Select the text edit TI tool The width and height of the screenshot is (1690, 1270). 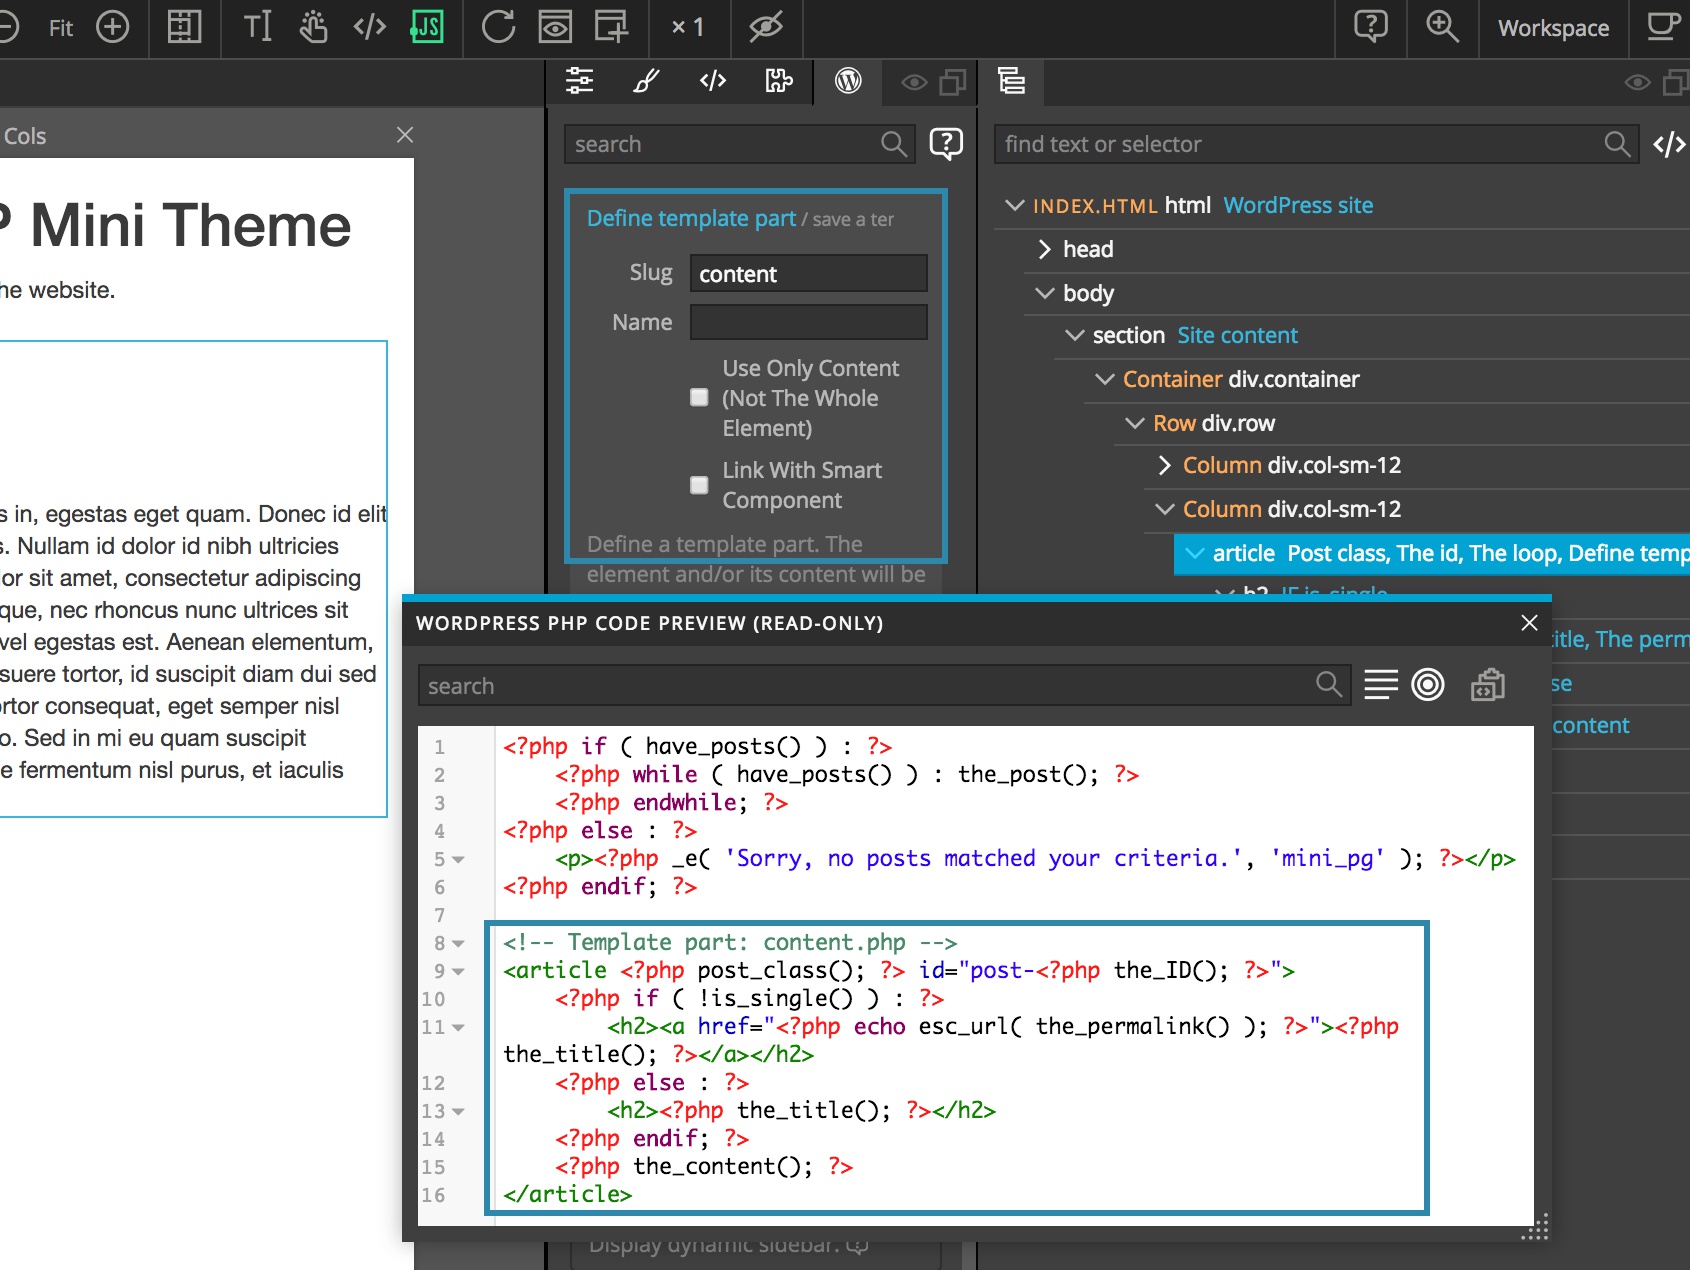(258, 27)
